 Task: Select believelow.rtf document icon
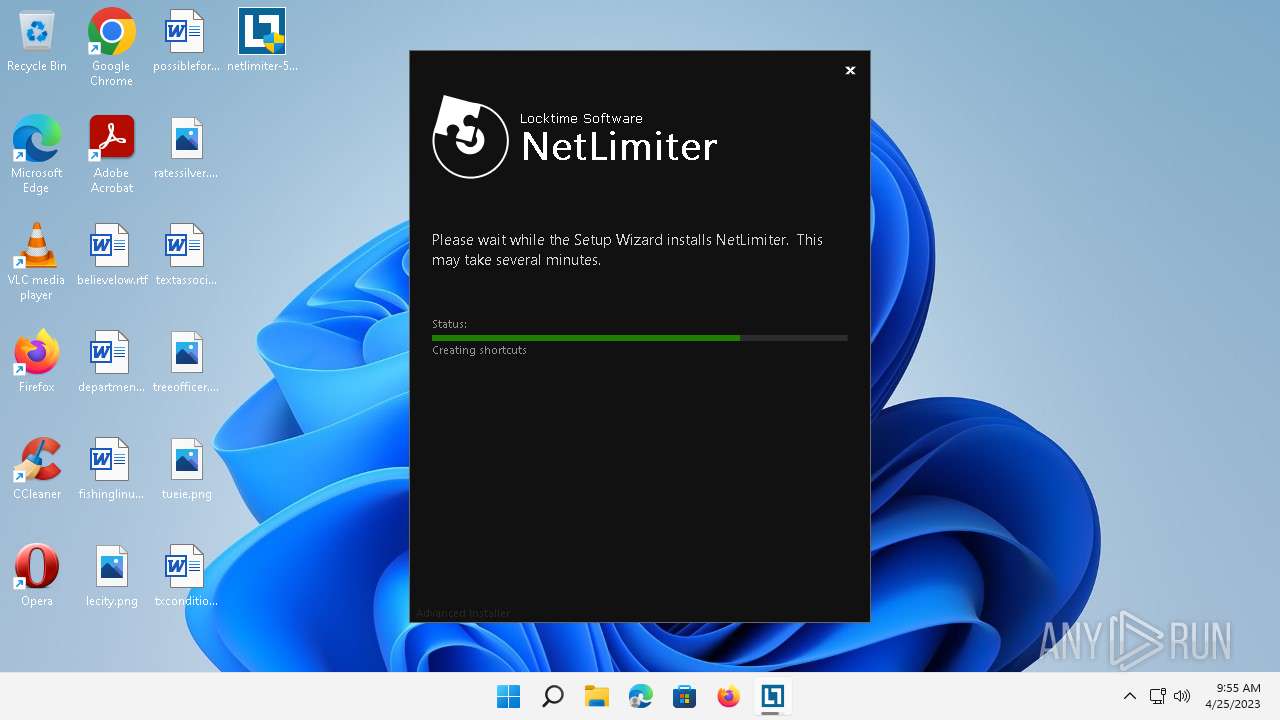(x=111, y=255)
